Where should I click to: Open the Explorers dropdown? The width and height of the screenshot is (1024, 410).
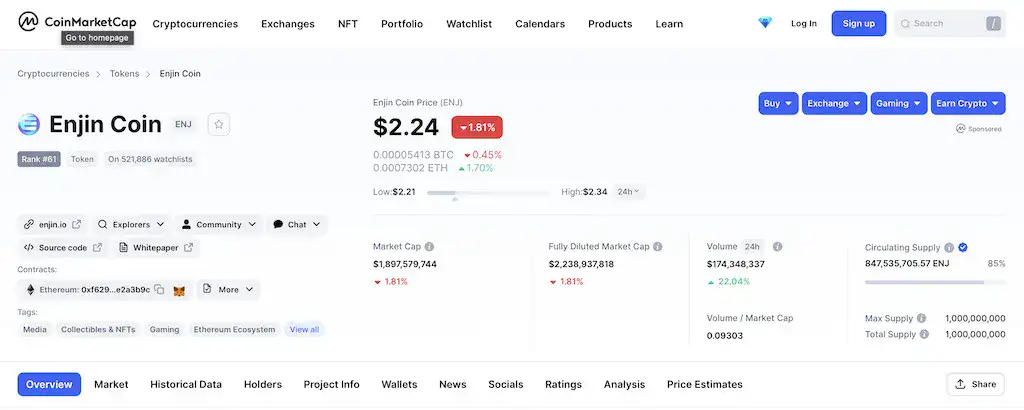pyautogui.click(x=131, y=225)
